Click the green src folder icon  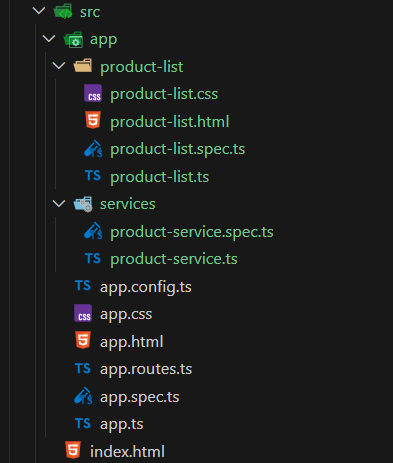63,12
